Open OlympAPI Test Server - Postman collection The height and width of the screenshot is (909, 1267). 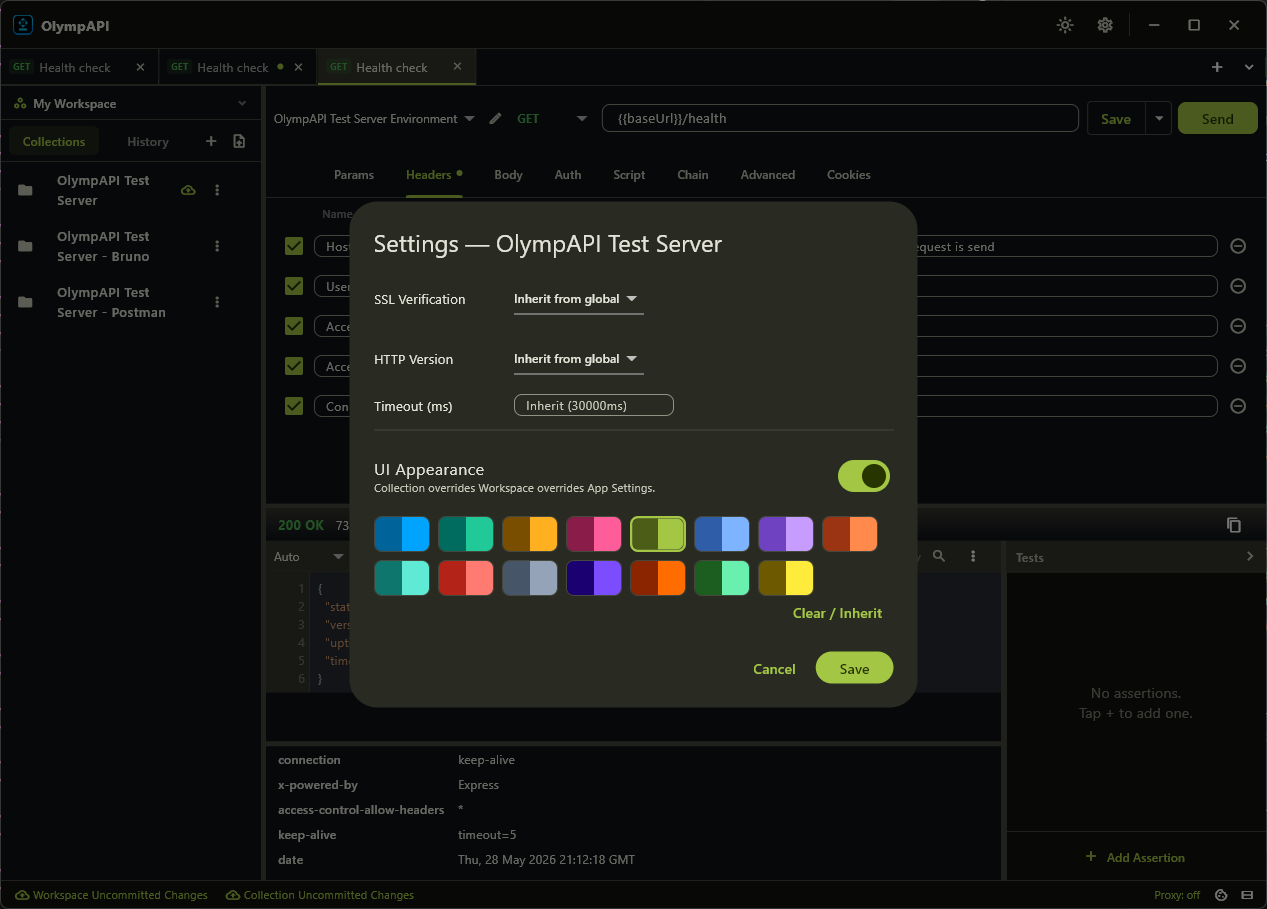click(x=111, y=302)
